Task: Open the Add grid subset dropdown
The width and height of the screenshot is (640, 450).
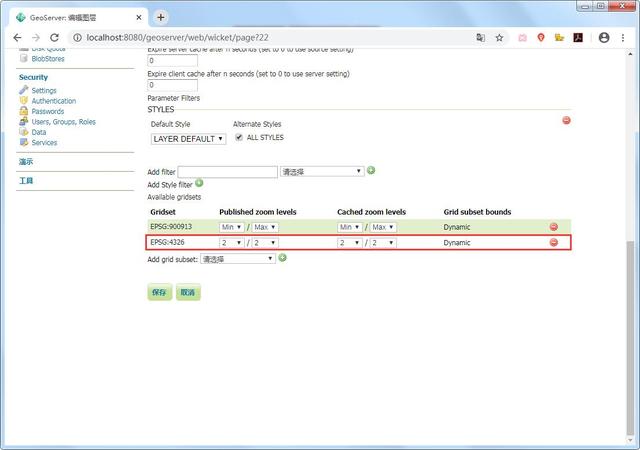Action: tap(238, 259)
